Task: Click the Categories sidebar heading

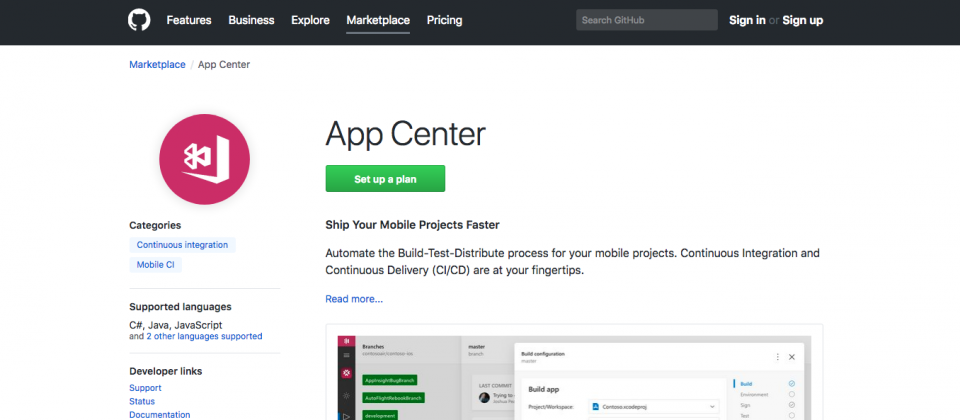Action: (155, 225)
